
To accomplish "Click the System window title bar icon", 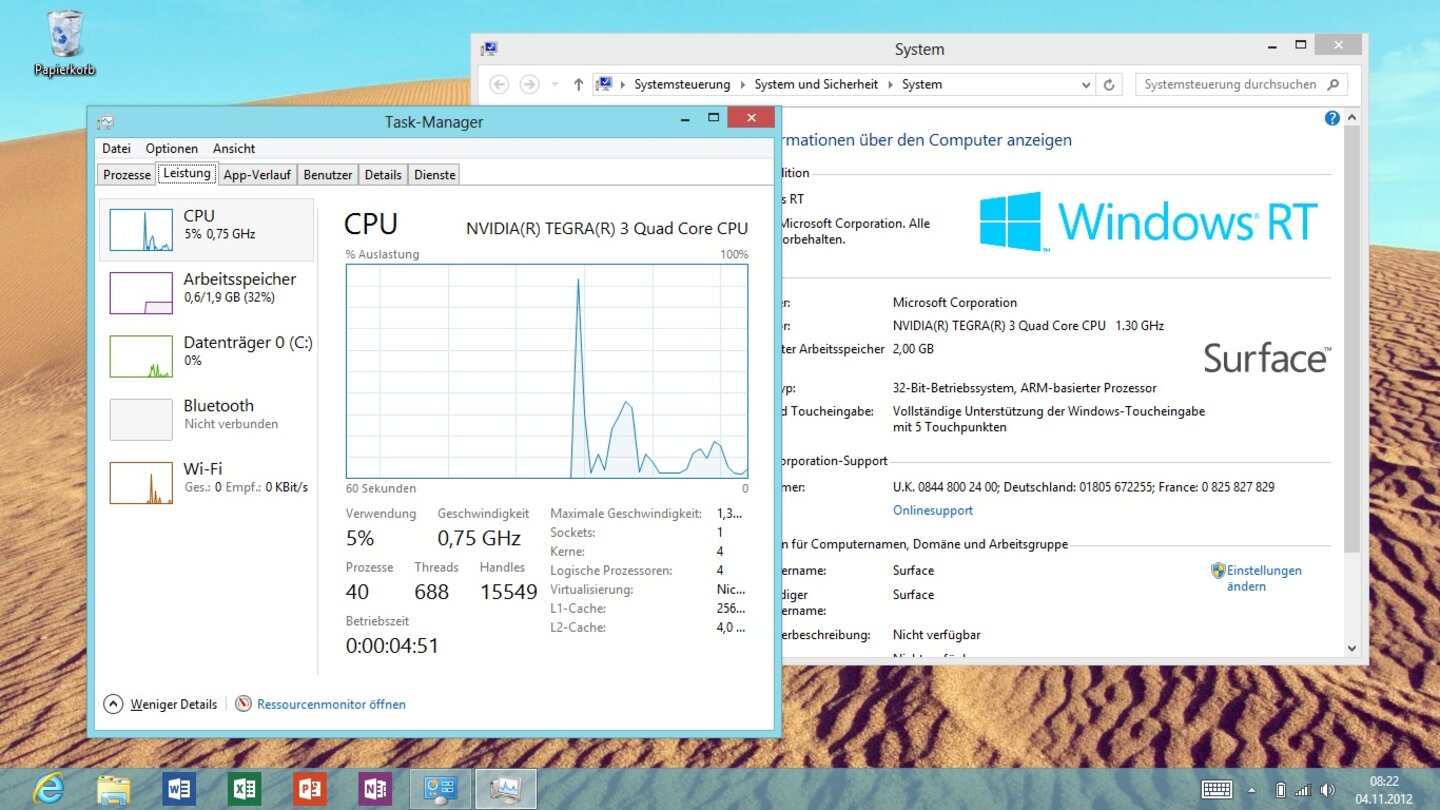I will (489, 49).
